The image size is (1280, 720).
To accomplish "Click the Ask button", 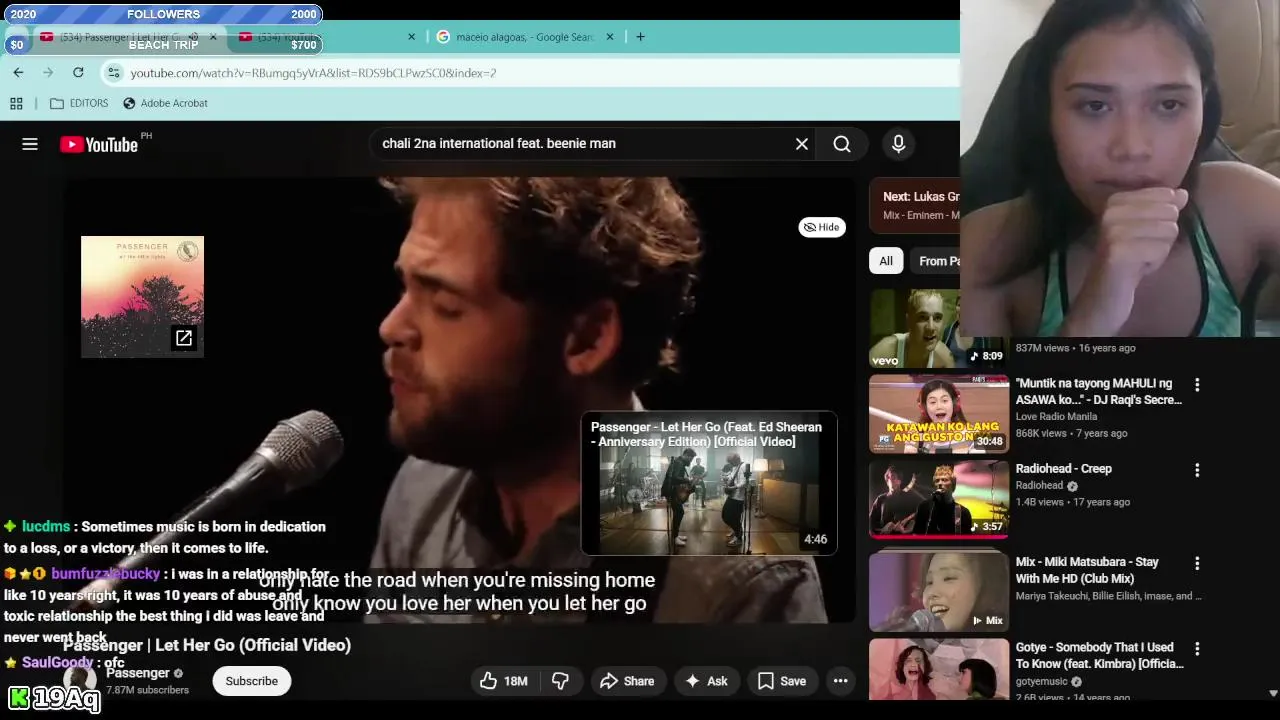I will pyautogui.click(x=706, y=681).
